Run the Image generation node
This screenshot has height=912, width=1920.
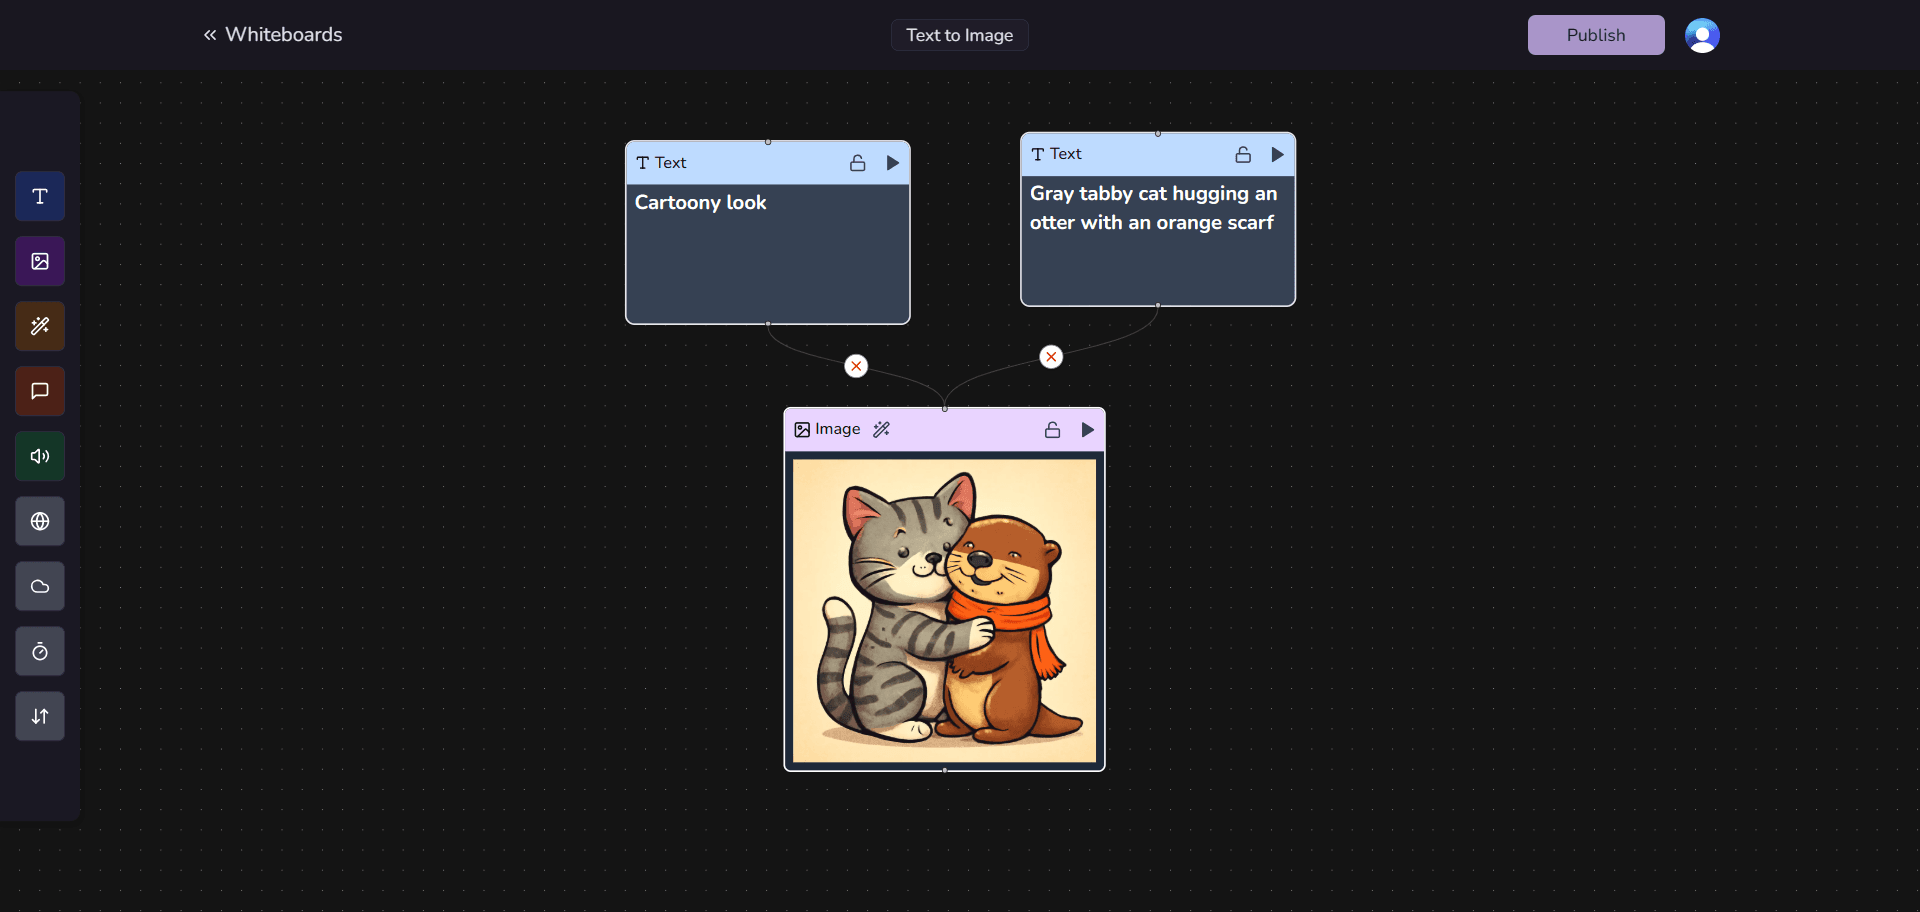tap(1088, 429)
